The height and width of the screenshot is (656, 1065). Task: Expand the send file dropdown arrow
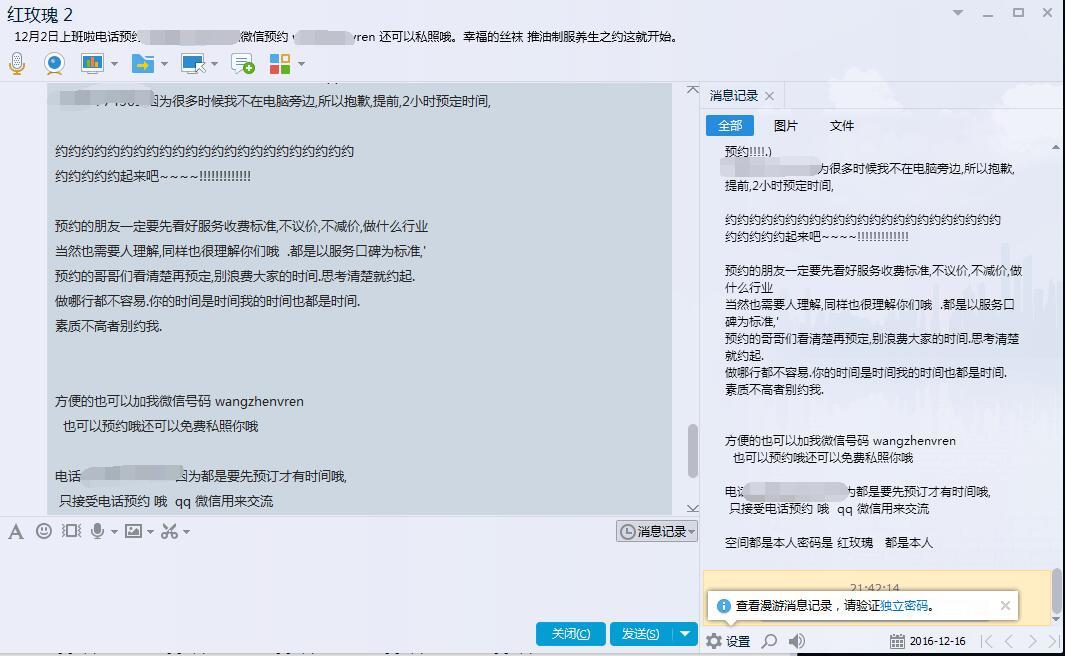pos(164,64)
